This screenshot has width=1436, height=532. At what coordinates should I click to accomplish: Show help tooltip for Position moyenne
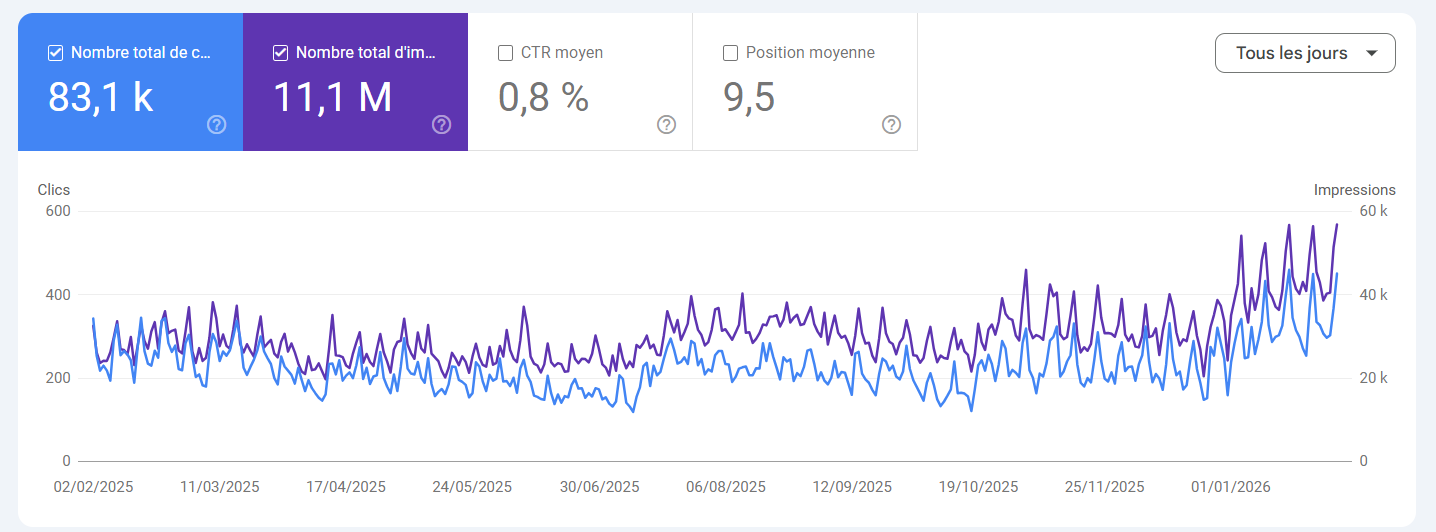[x=891, y=125]
